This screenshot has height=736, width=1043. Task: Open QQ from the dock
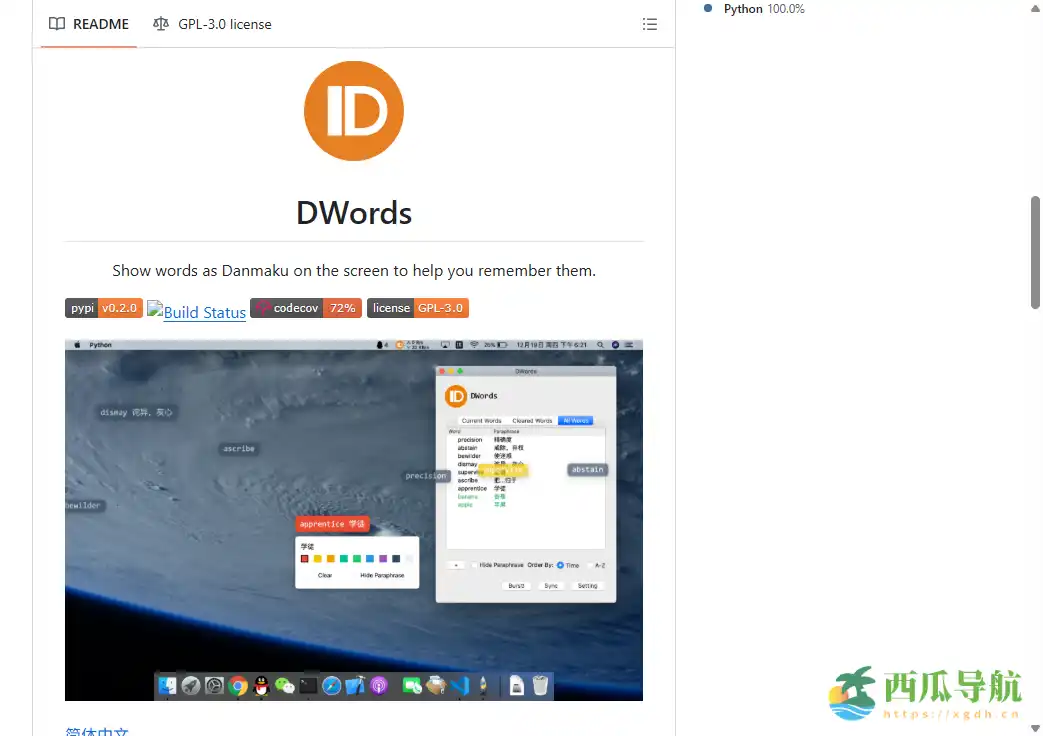coord(260,685)
